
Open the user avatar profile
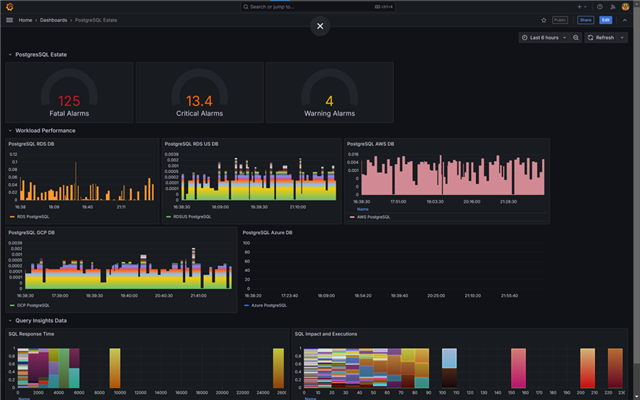625,7
